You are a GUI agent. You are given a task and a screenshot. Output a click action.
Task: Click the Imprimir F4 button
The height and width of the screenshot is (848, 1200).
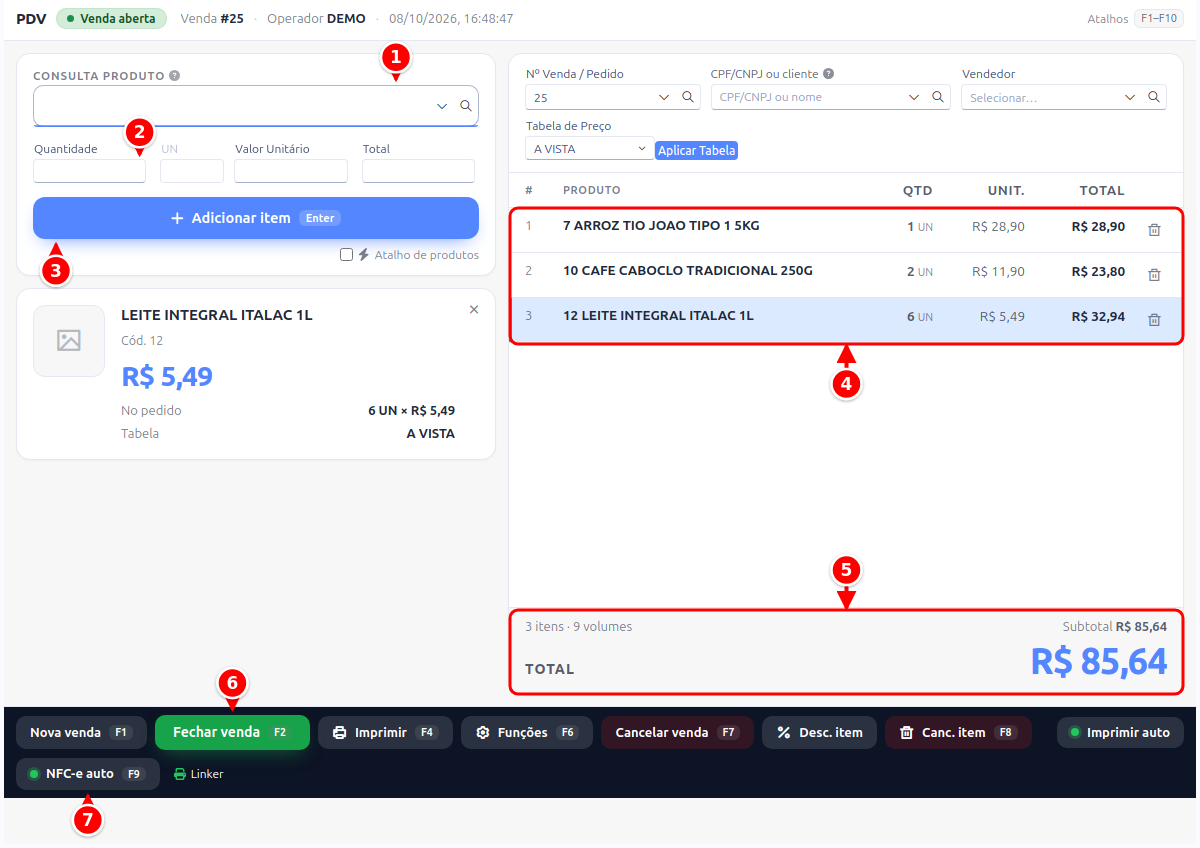click(385, 732)
